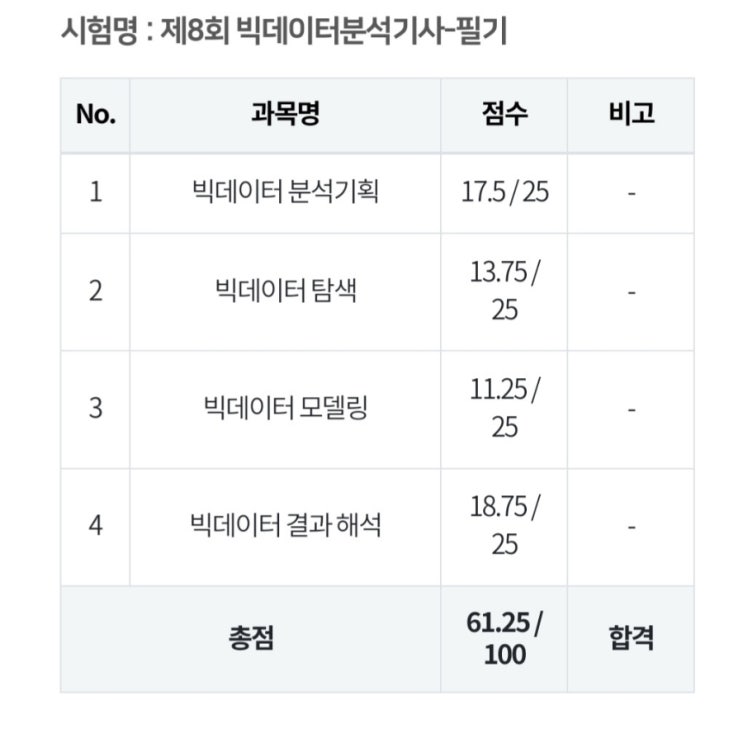
Task: Select the 빅데이터 결과 해석 subject cell
Action: point(285,527)
